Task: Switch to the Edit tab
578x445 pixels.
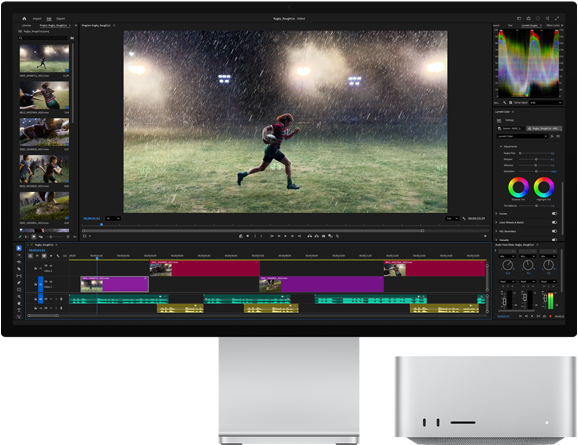Action: coord(49,18)
